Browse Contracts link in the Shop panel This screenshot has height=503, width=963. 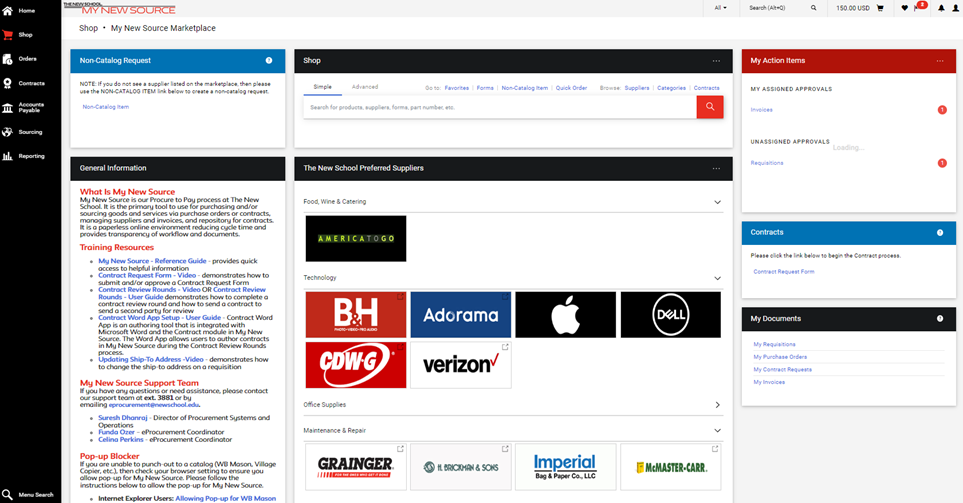(x=706, y=88)
